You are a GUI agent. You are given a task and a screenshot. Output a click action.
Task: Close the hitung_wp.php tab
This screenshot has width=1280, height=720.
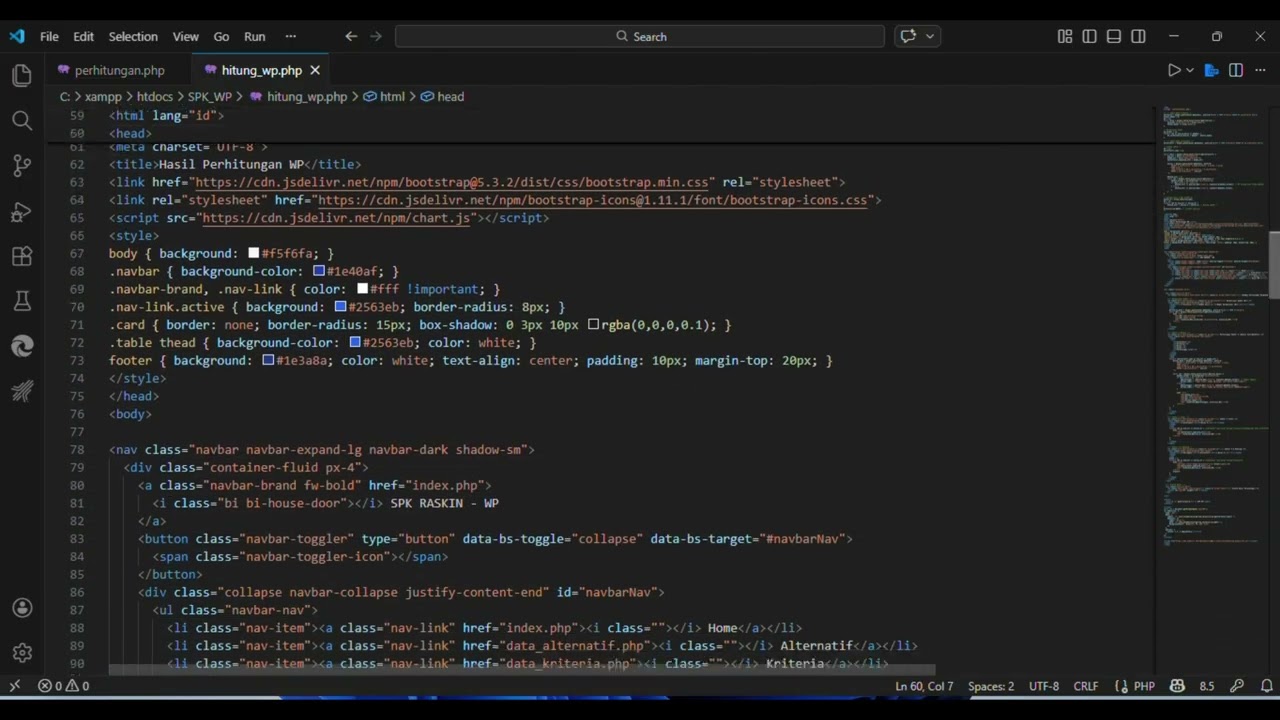point(314,70)
